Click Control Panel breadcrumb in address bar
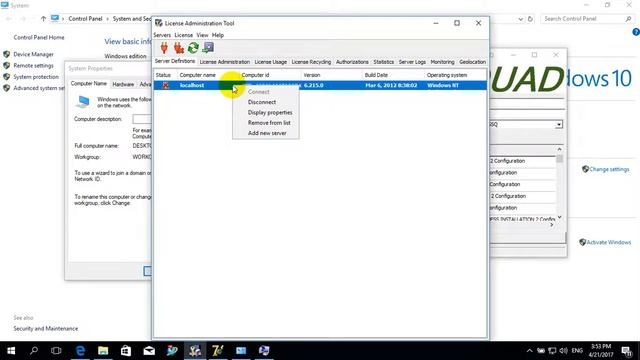Image resolution: width=640 pixels, height=360 pixels. pyautogui.click(x=85, y=19)
